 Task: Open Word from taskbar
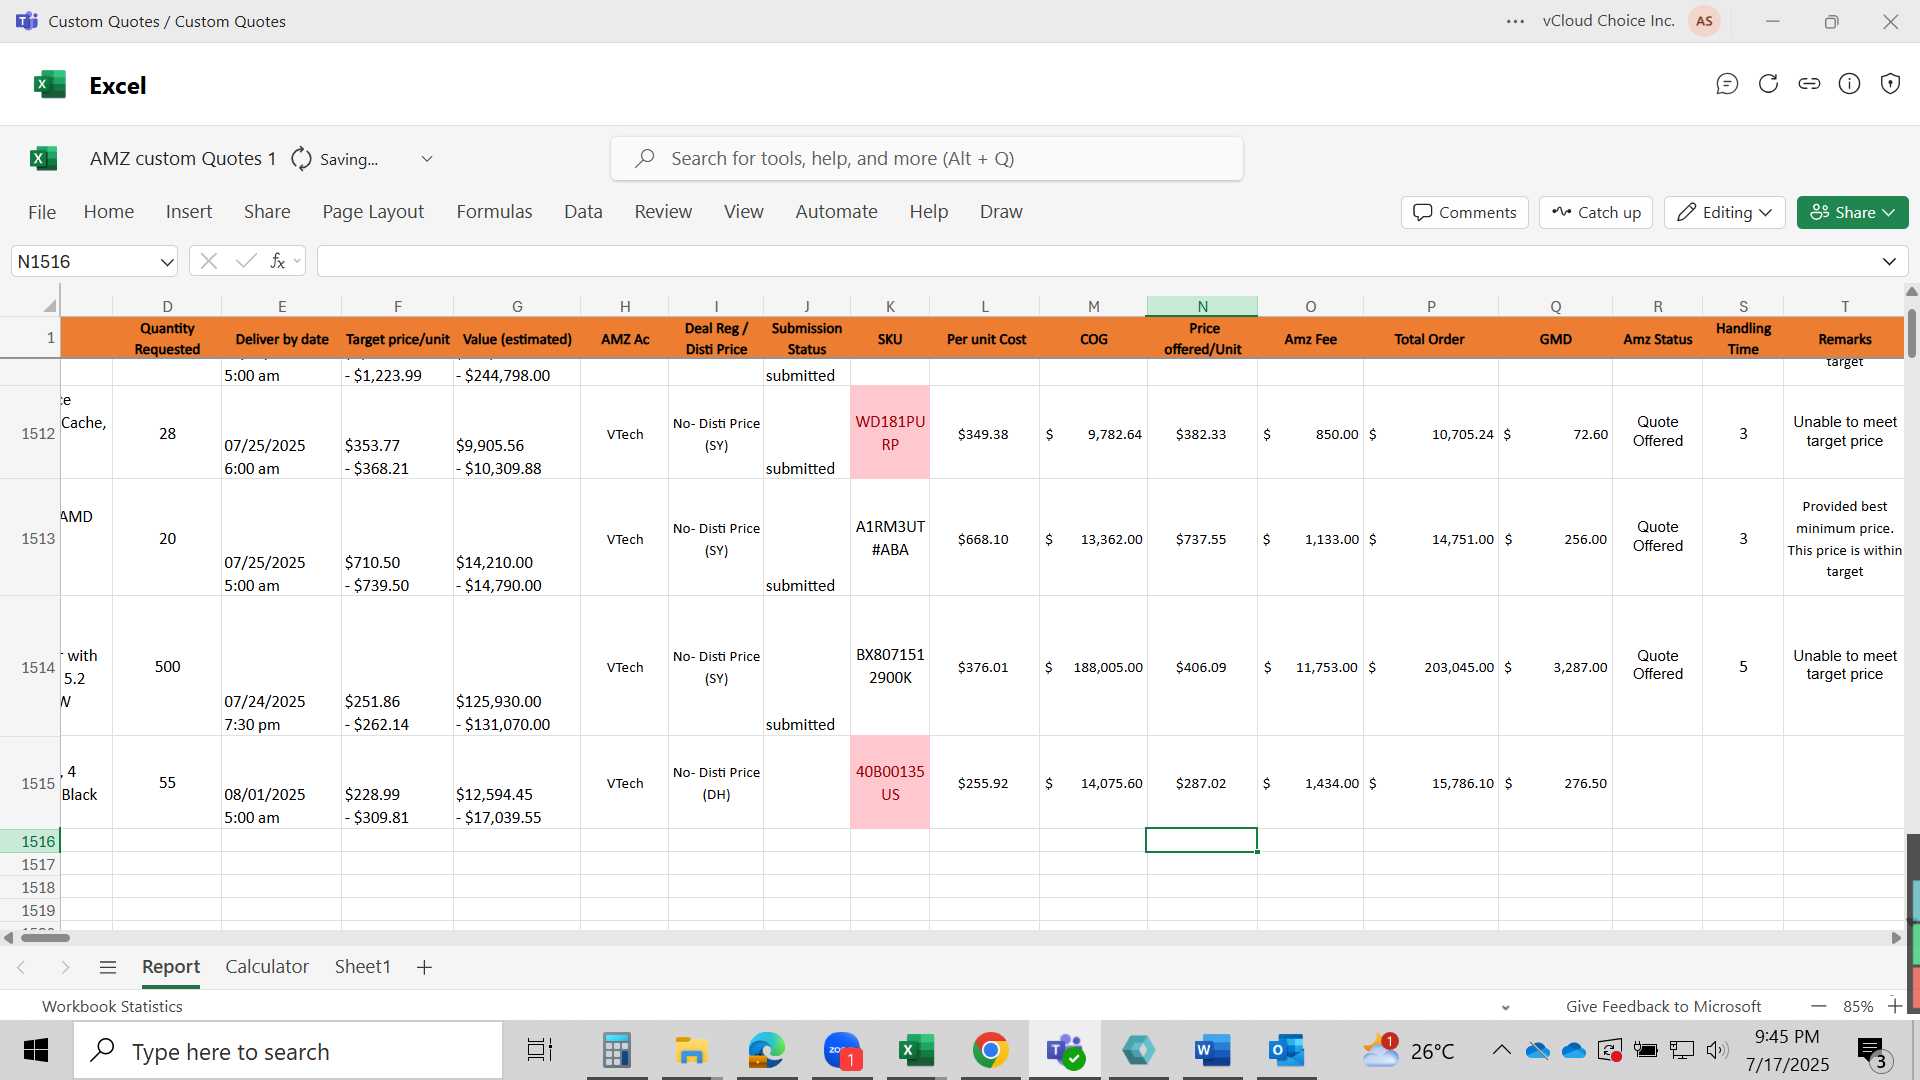coord(1212,1050)
